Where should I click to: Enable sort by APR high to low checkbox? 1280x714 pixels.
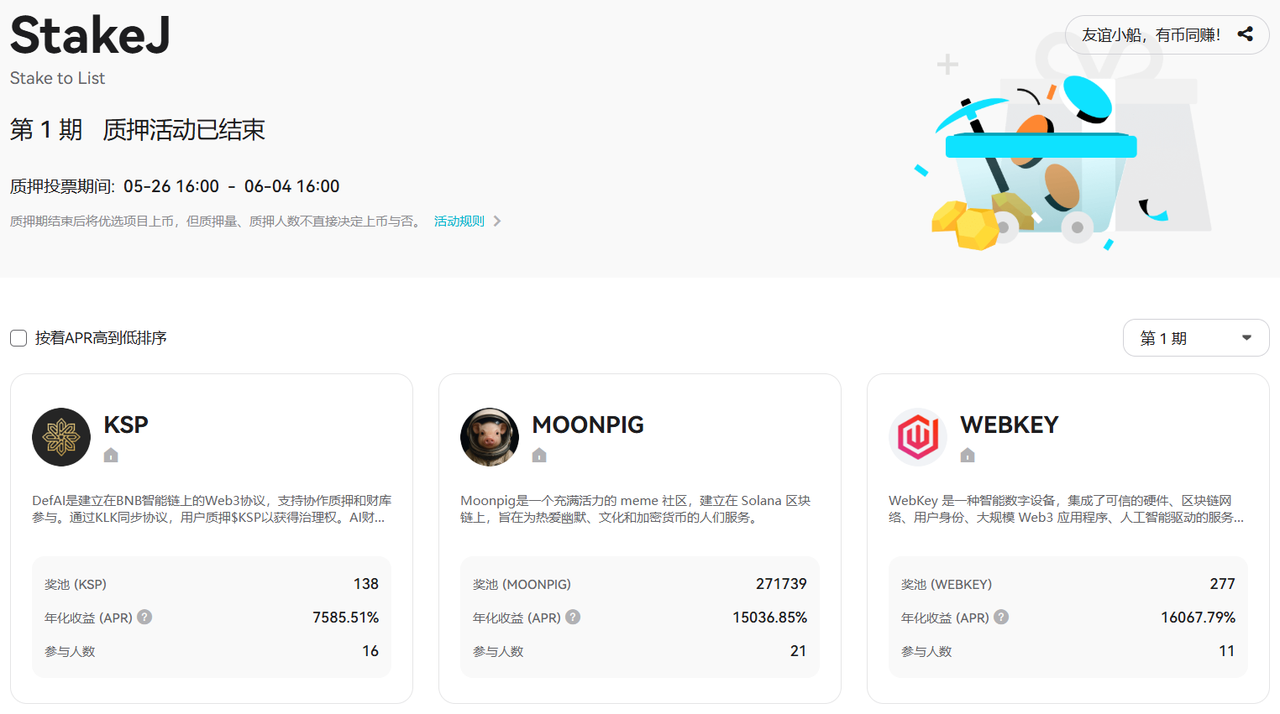coord(18,338)
